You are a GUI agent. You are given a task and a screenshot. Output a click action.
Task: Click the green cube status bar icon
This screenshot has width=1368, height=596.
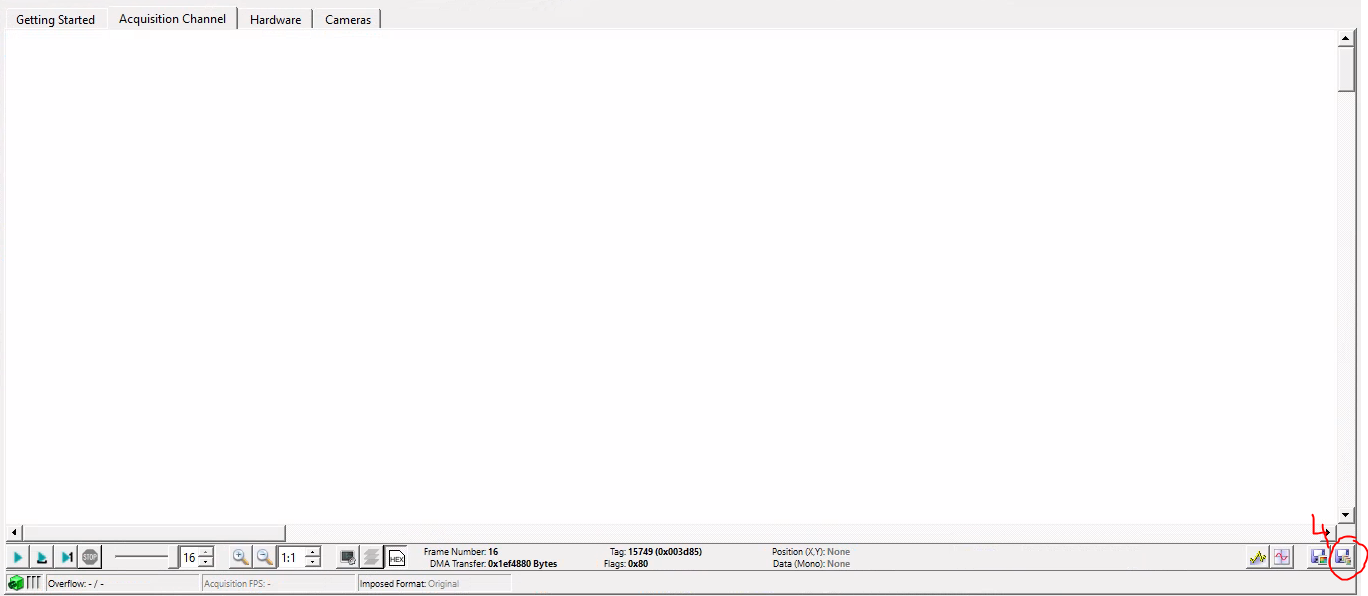pyautogui.click(x=17, y=582)
